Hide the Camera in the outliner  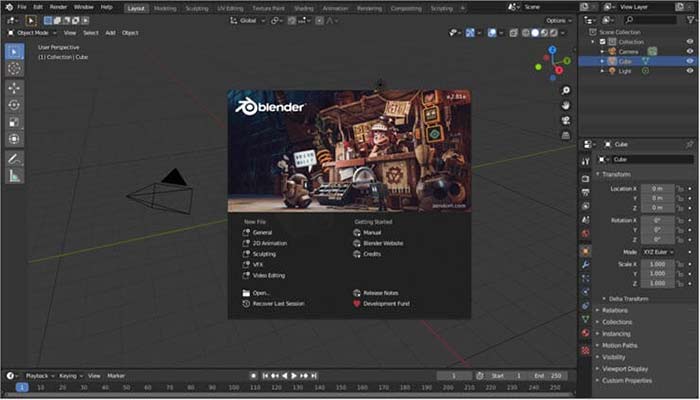pyautogui.click(x=689, y=51)
